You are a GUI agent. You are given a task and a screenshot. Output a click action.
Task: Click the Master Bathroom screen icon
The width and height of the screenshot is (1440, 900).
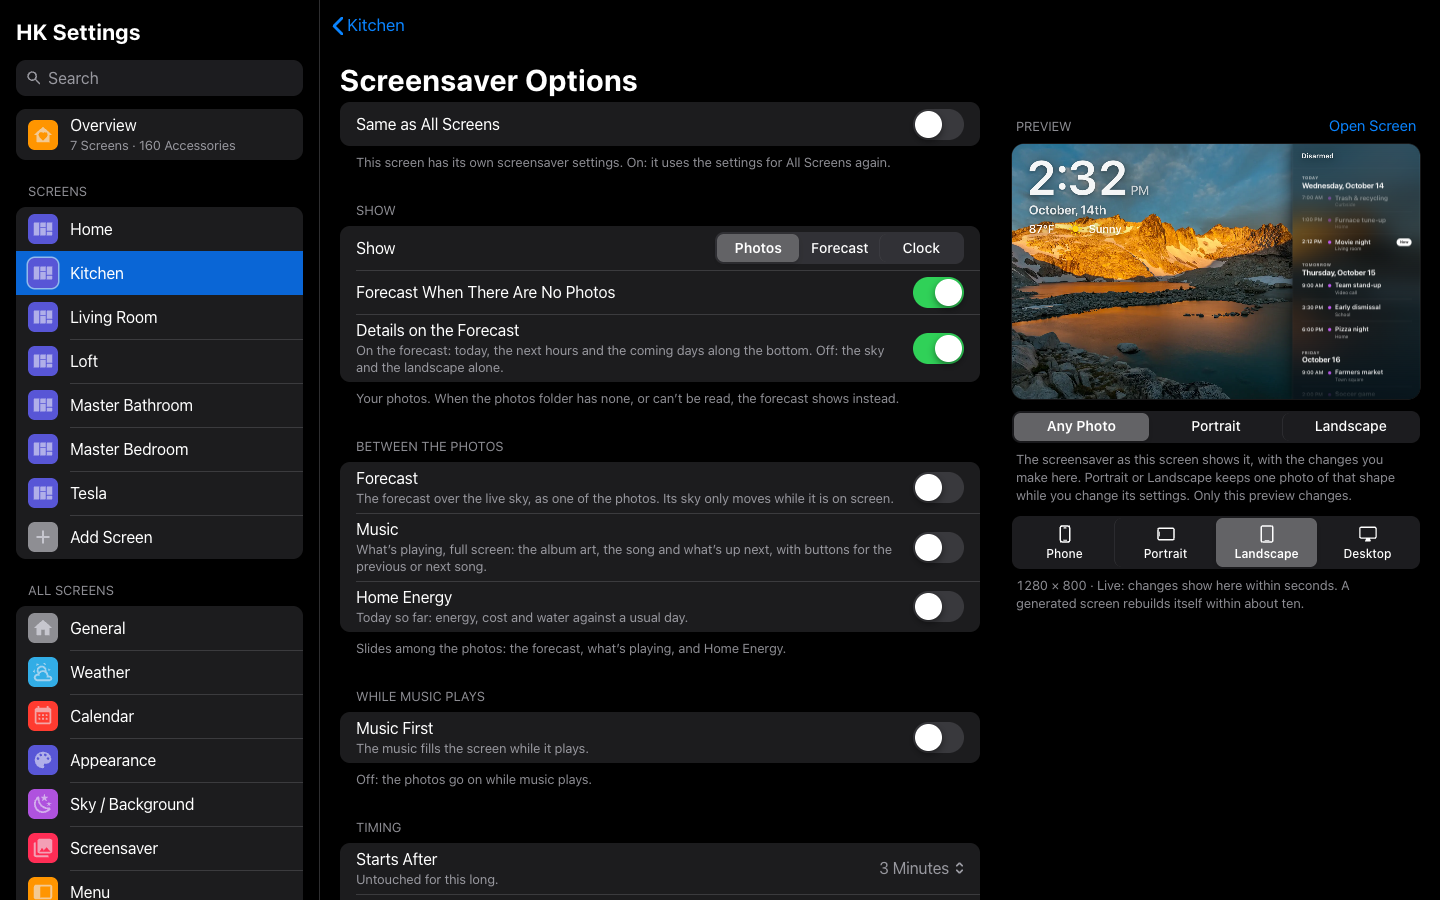coord(43,405)
